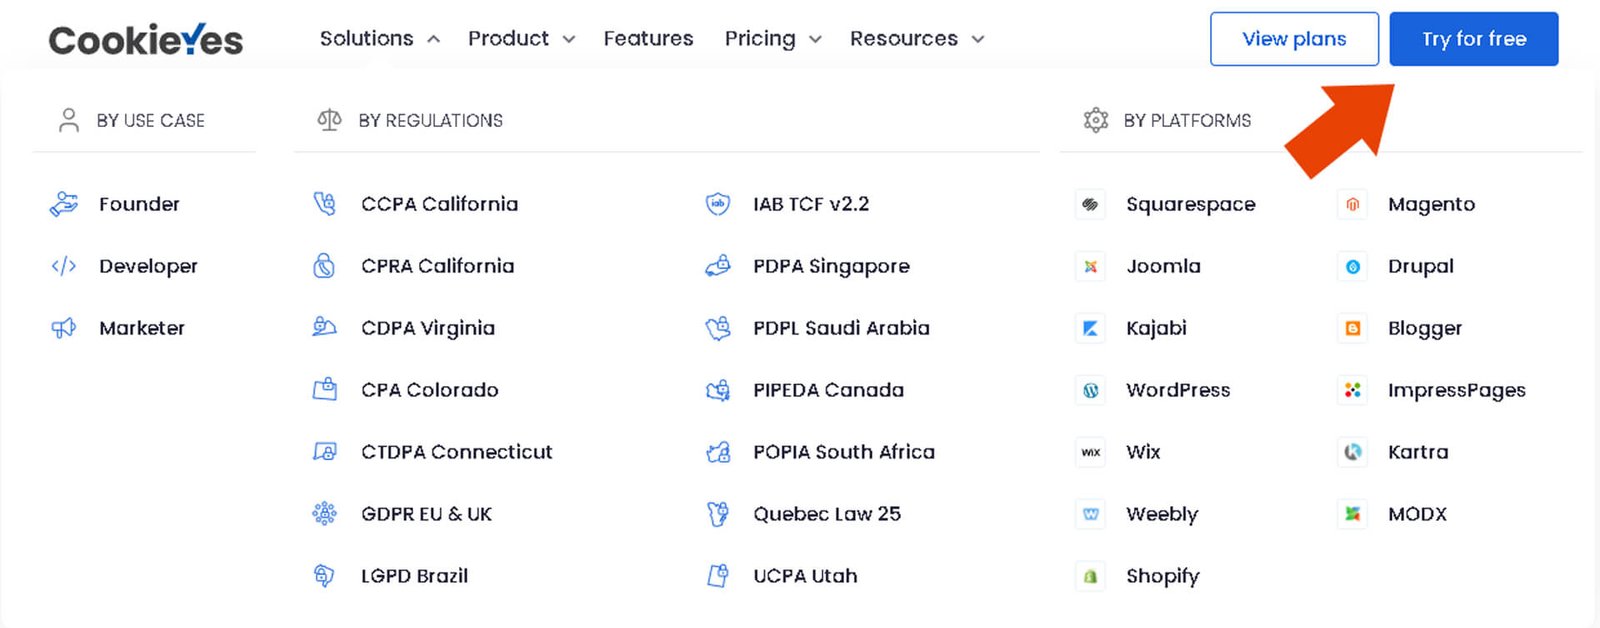Click the PIPEDA Canada icon

[718, 390]
